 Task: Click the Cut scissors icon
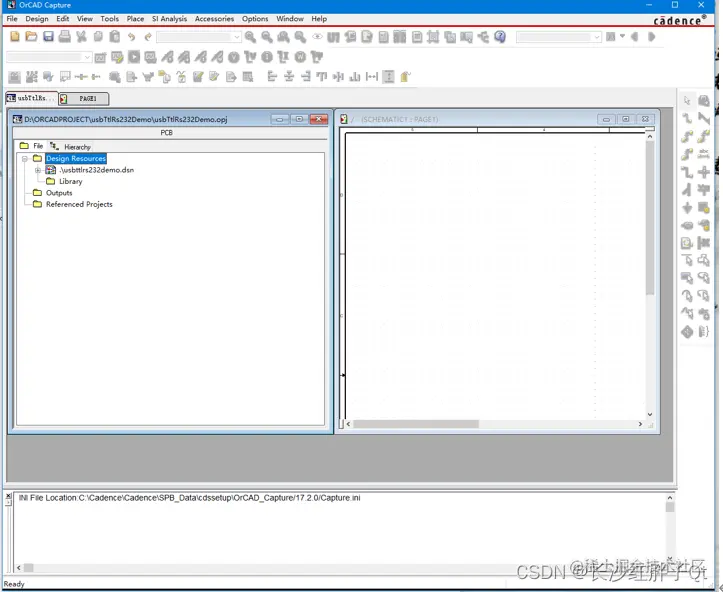point(82,36)
